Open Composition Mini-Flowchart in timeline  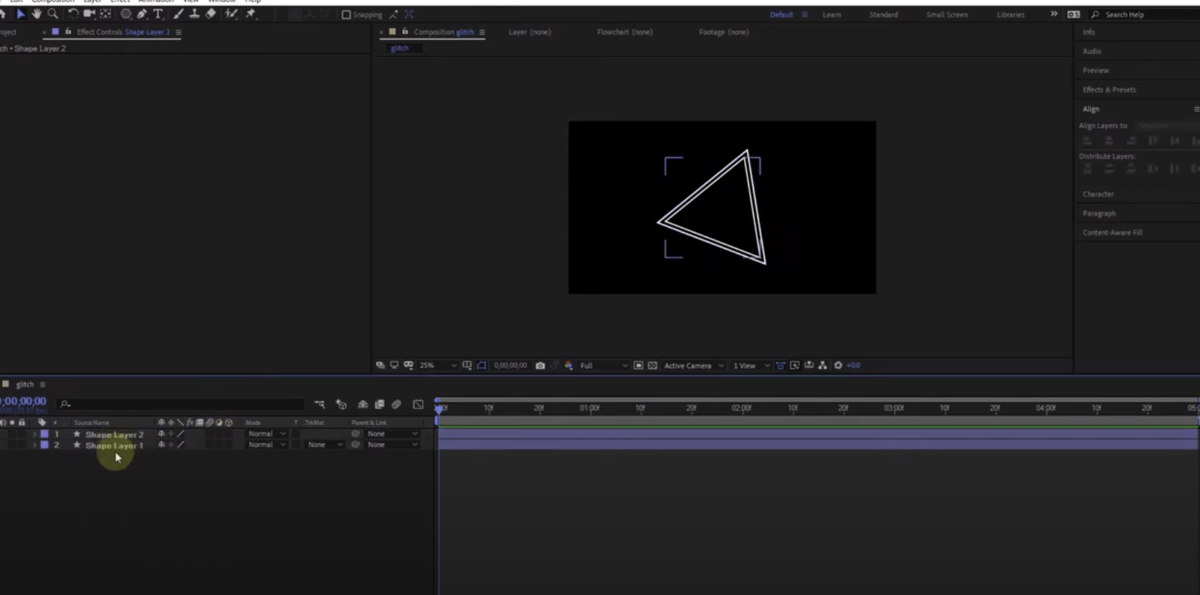[x=320, y=404]
